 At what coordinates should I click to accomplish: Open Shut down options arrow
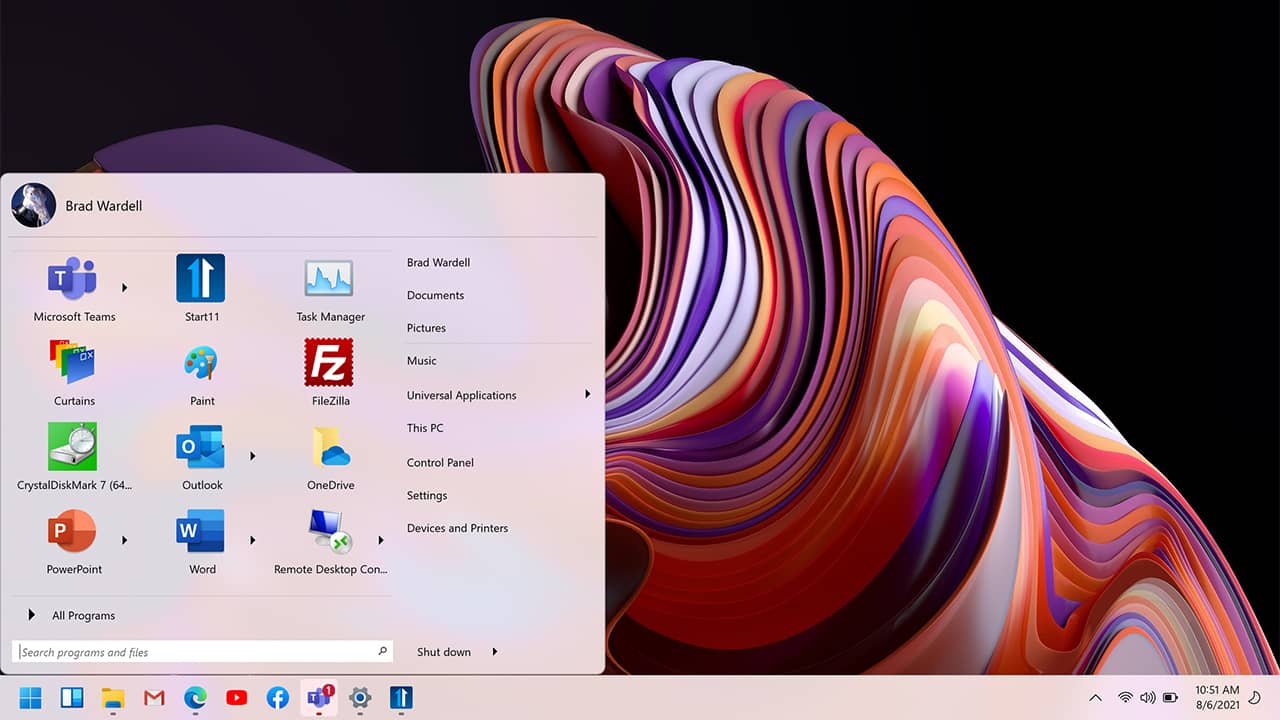point(495,652)
